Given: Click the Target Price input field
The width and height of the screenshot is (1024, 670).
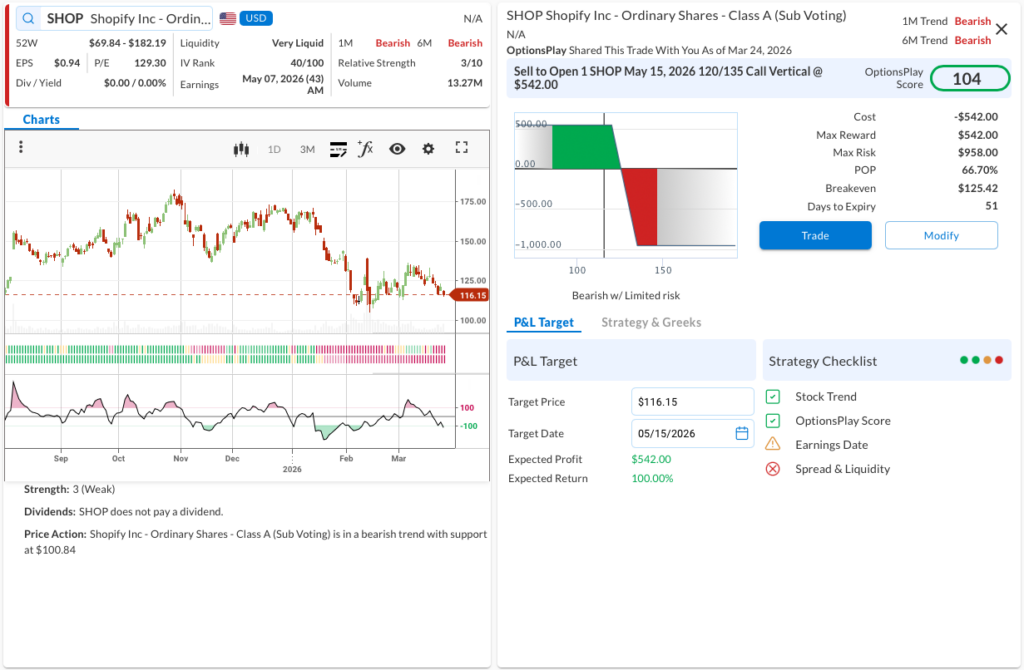Looking at the screenshot, I should tap(692, 402).
